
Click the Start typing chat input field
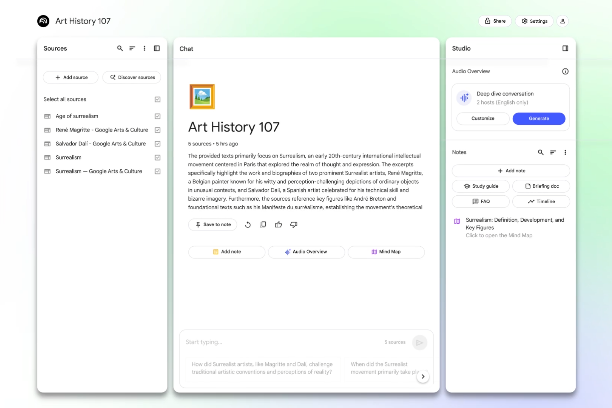point(280,342)
